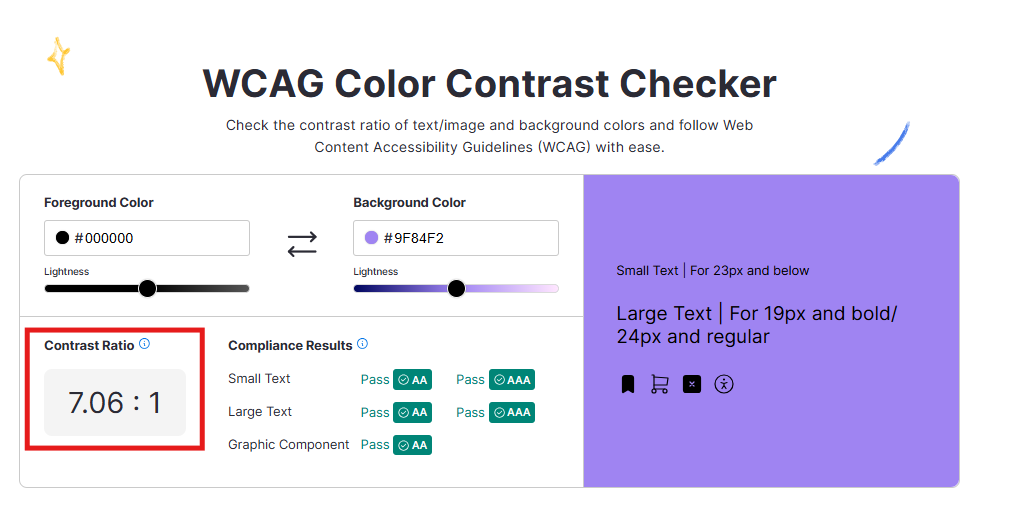Click the square X icon in the preview
The image size is (1023, 520).
point(692,384)
